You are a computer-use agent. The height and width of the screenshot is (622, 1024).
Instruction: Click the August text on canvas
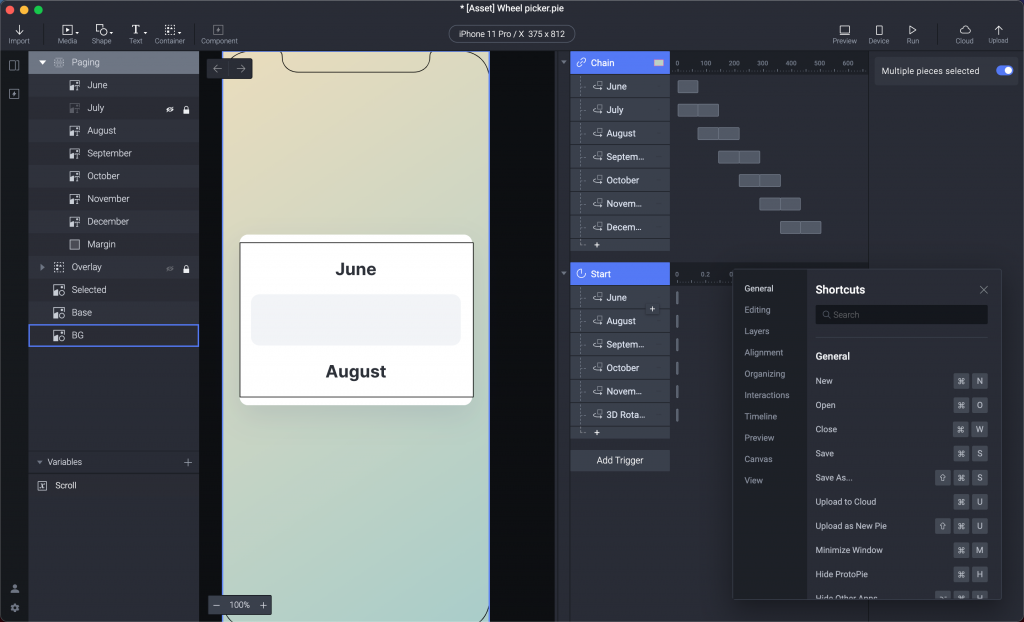(356, 371)
